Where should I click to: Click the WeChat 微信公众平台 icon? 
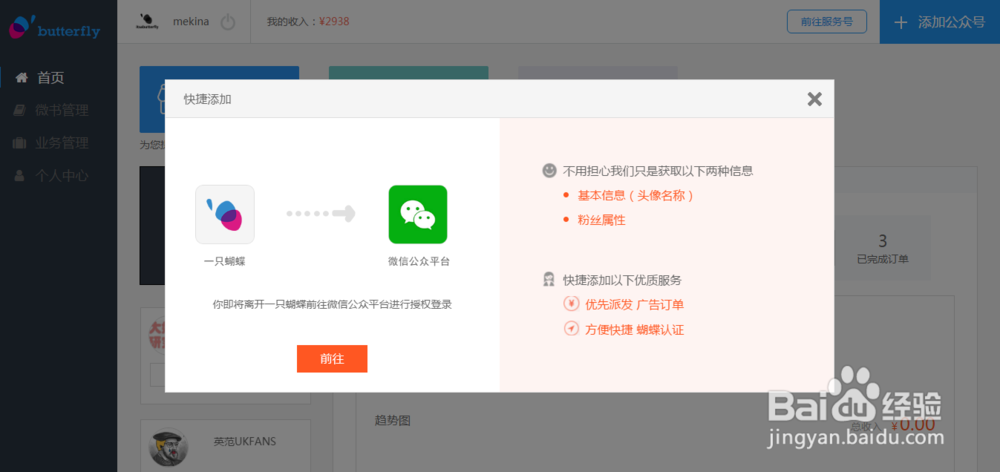418,214
